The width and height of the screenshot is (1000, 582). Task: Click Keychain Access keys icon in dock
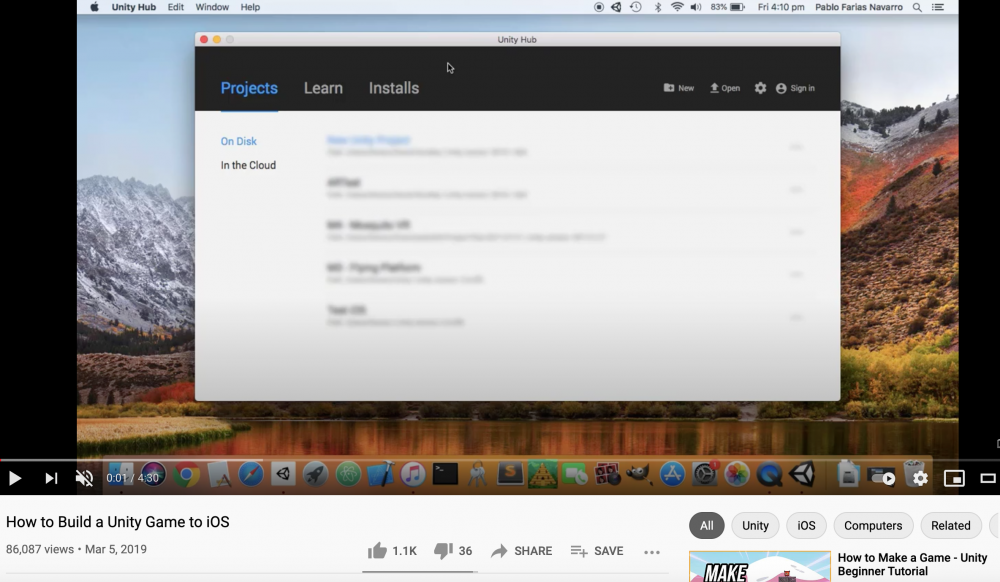(x=478, y=475)
